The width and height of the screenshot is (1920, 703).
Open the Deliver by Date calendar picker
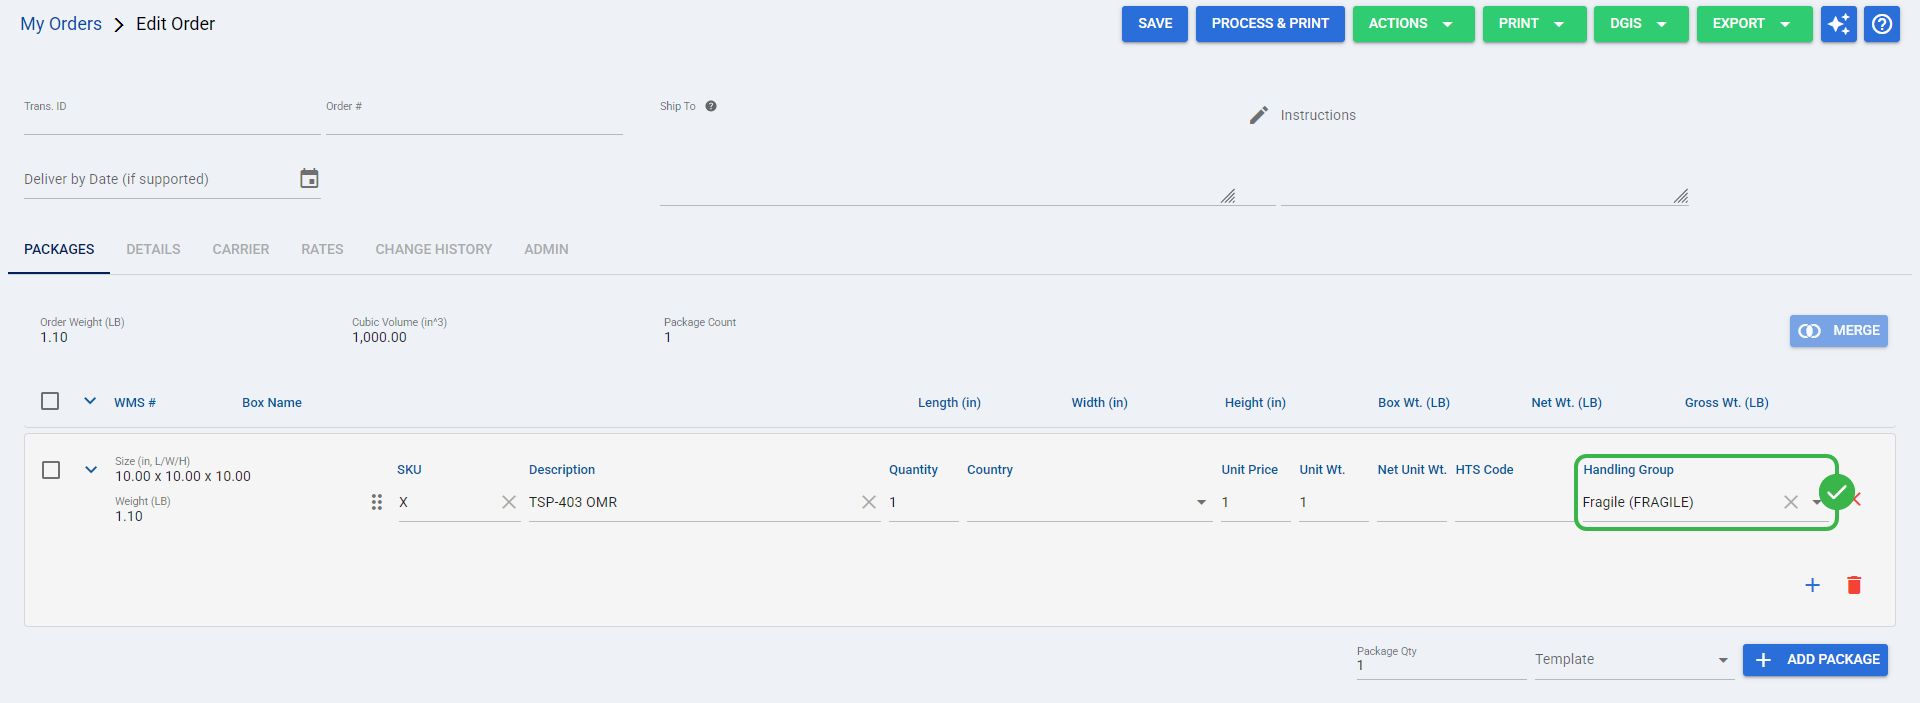[309, 179]
